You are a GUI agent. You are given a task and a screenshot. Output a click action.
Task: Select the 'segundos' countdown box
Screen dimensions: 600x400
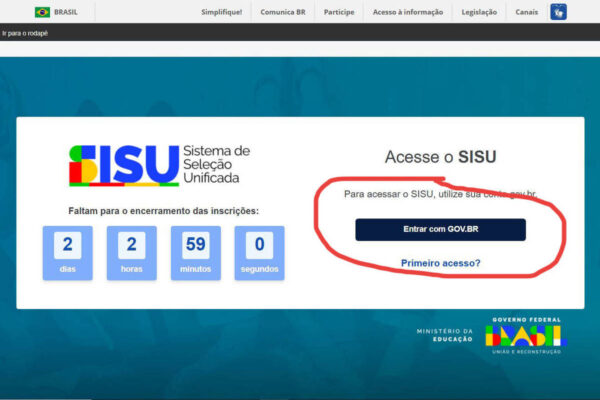(259, 252)
